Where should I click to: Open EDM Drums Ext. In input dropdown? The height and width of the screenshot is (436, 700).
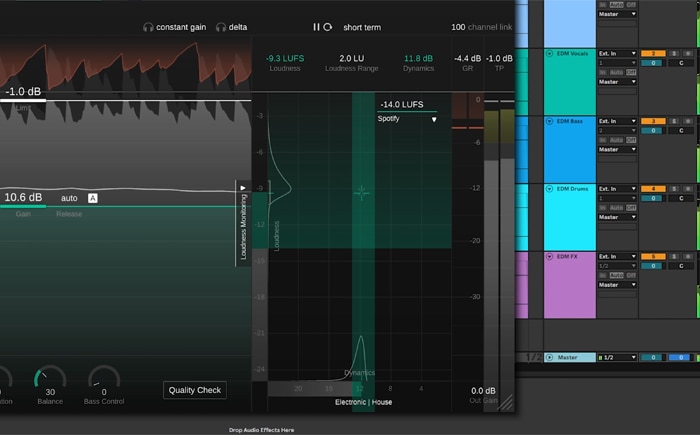click(617, 189)
